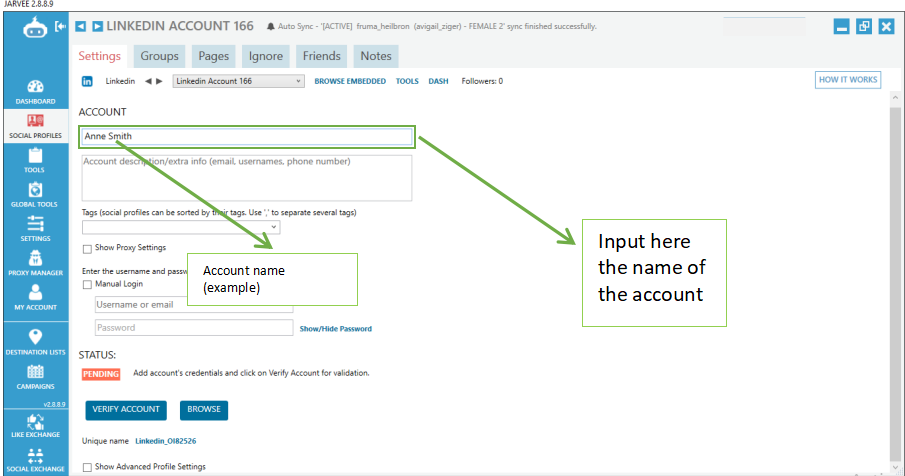
Task: Collapse the sidebar with the arrow icon
Action: coord(60,26)
